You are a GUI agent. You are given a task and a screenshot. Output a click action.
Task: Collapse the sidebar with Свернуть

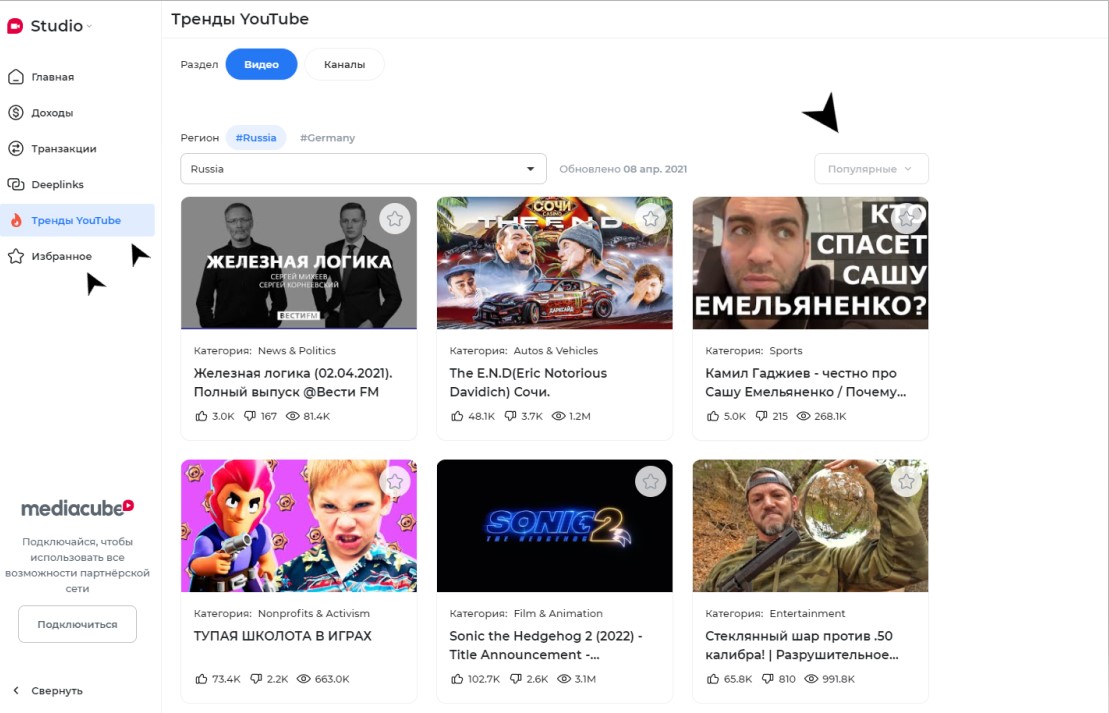tap(48, 690)
